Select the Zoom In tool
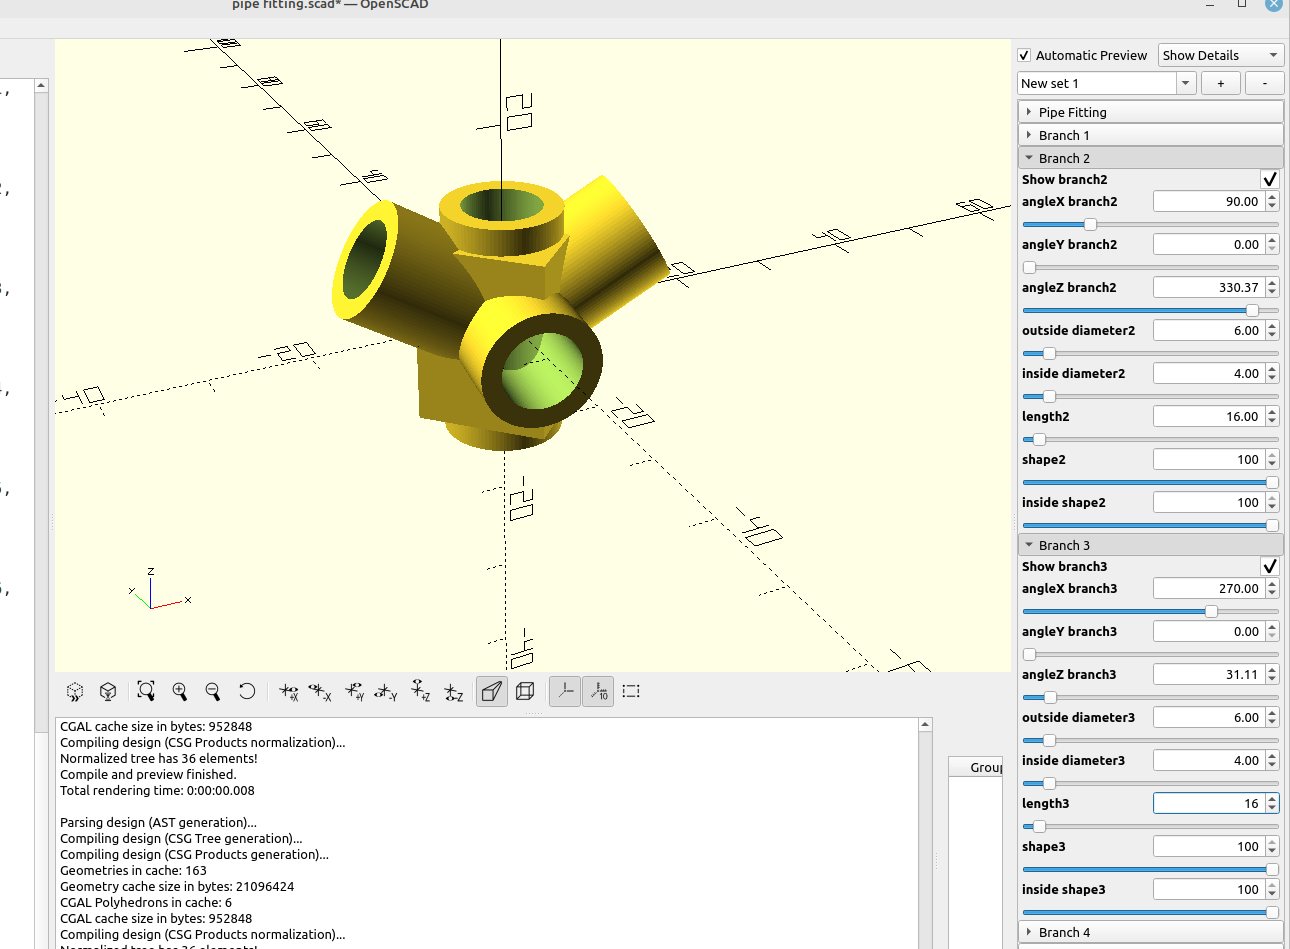 coord(181,691)
